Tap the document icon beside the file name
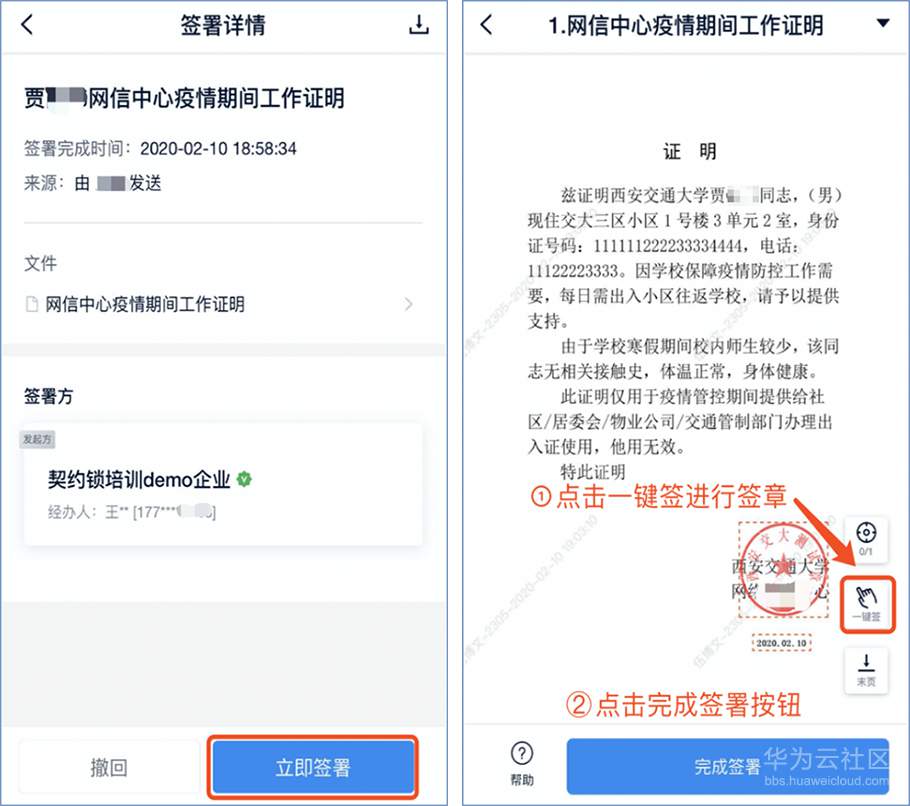Viewport: 910px width, 806px height. tap(32, 304)
